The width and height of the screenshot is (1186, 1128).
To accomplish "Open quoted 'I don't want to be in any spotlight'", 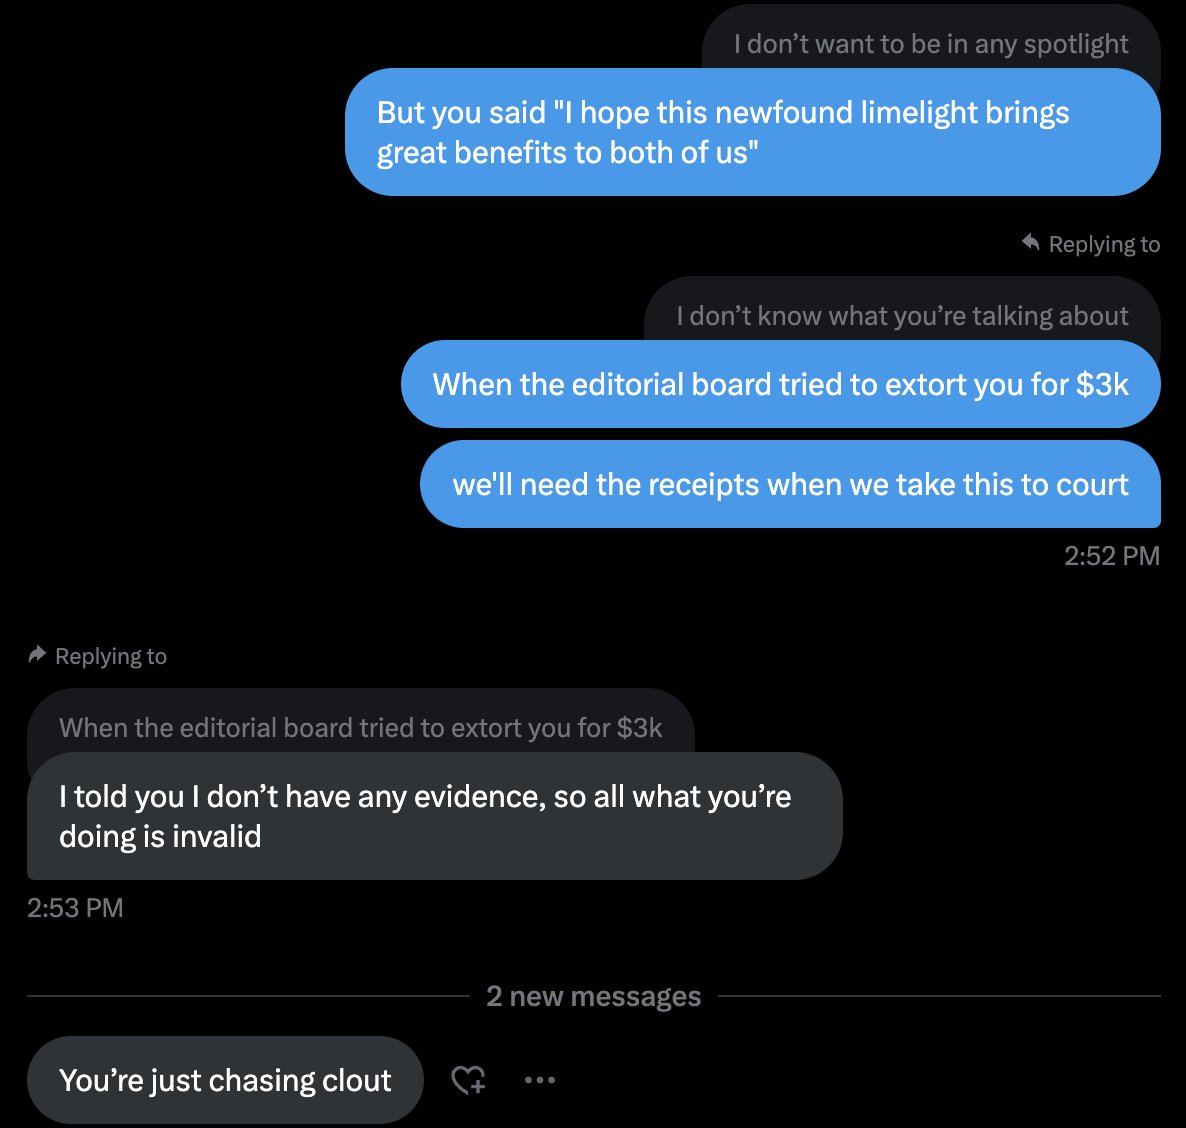I will coord(930,38).
